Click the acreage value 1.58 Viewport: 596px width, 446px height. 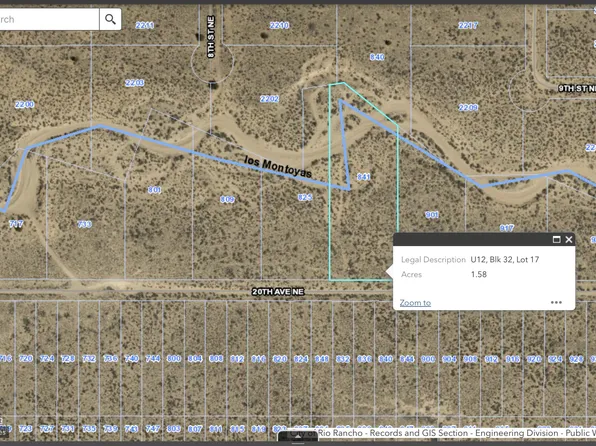(x=479, y=275)
